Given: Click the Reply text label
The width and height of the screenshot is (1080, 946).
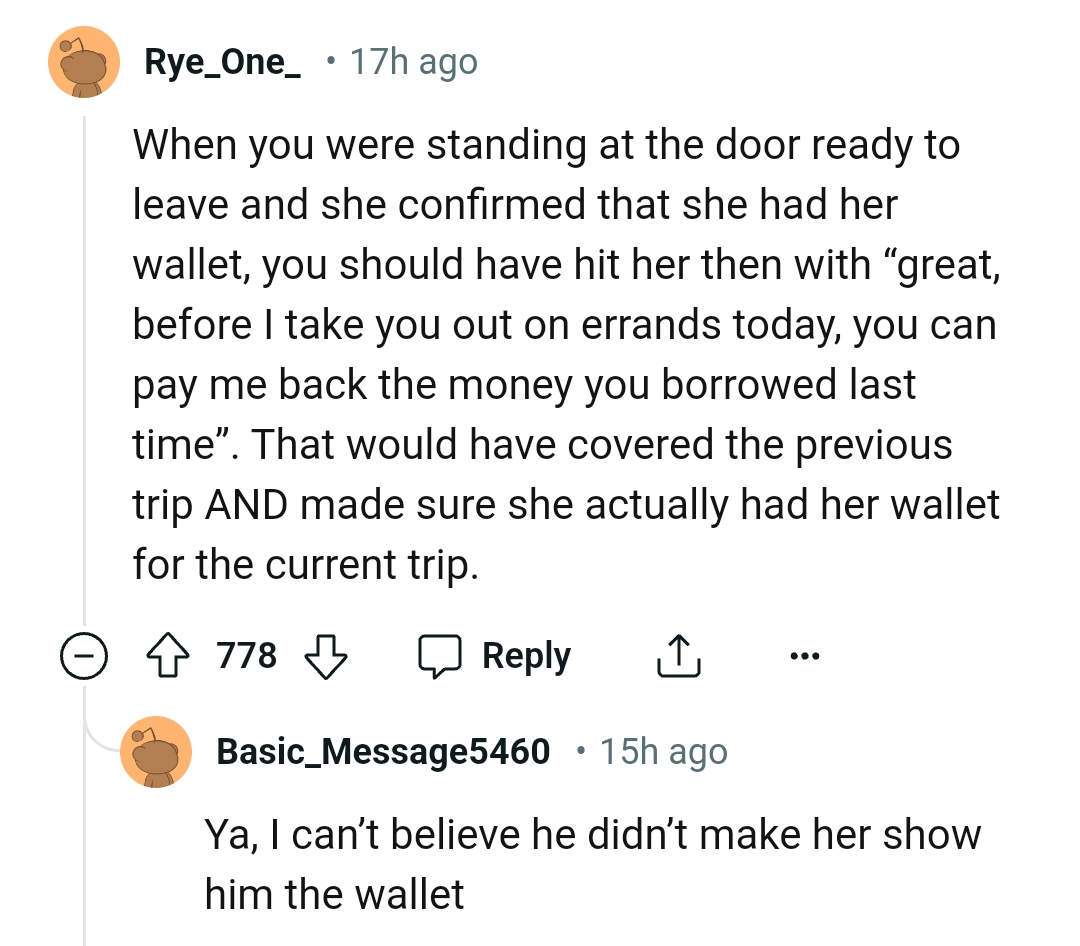Looking at the screenshot, I should [x=526, y=656].
